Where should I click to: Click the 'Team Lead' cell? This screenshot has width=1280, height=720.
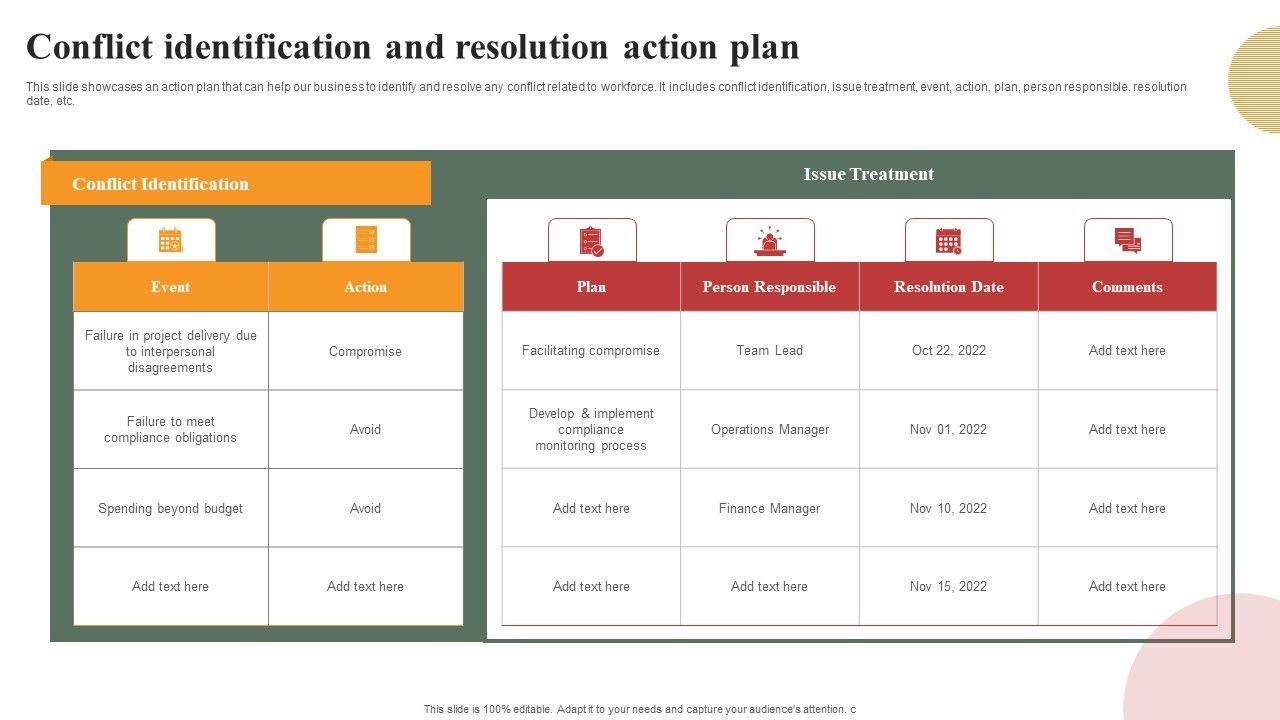(x=769, y=350)
